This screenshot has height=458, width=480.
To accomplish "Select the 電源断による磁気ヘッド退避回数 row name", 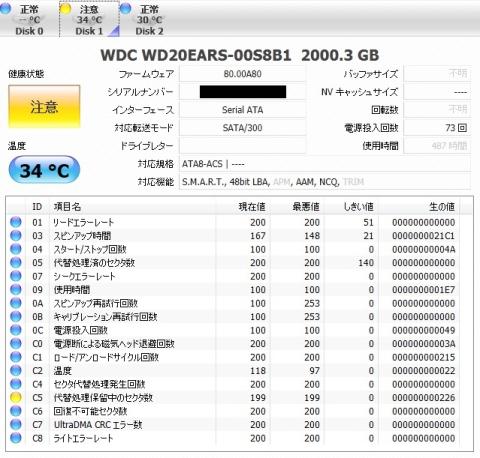I will (114, 344).
